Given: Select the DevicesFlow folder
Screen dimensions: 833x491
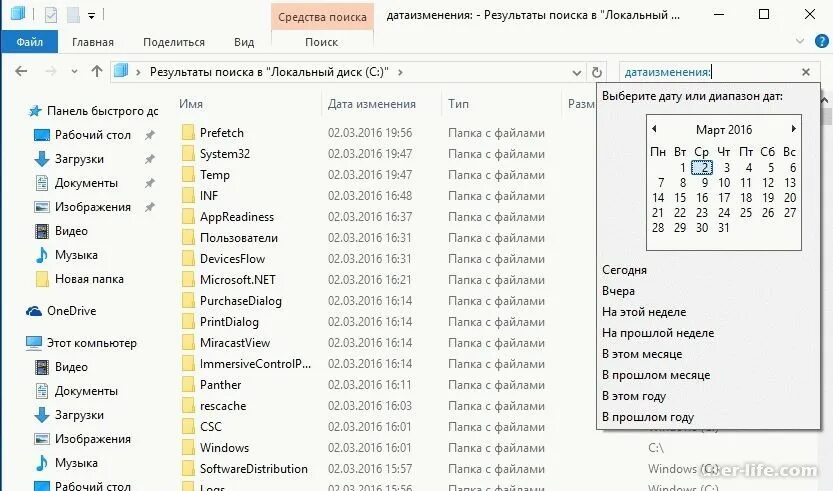Looking at the screenshot, I should pos(232,259).
